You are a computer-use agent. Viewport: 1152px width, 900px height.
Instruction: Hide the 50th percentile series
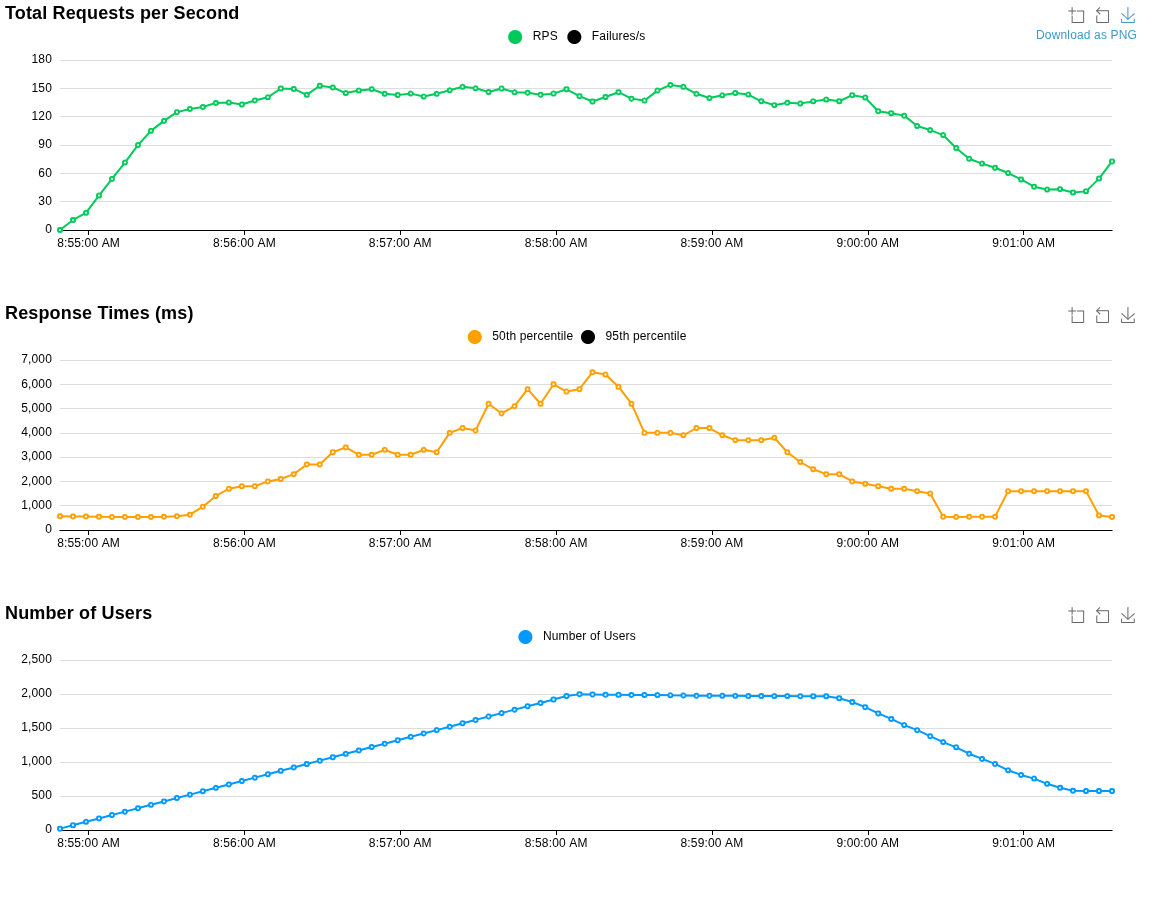(531, 336)
